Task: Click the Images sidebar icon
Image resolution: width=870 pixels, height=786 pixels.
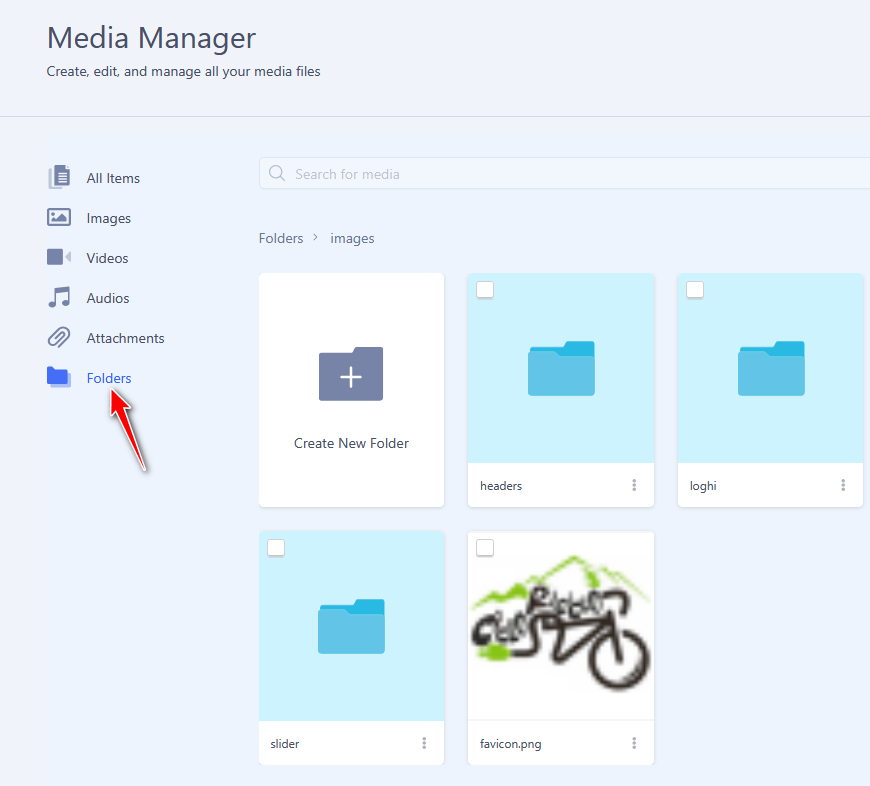Action: pyautogui.click(x=59, y=218)
